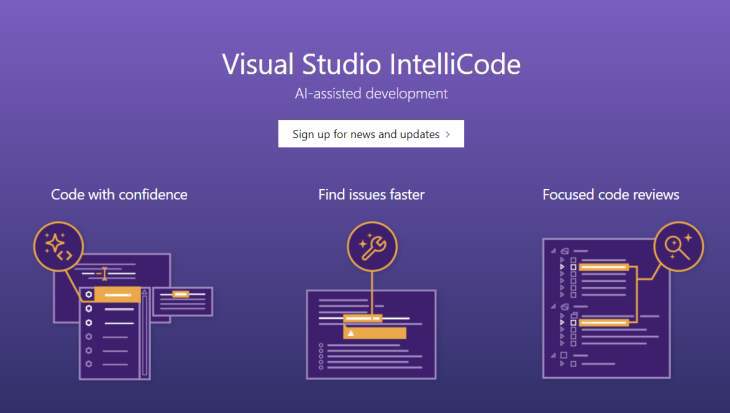
Task: Select the Focused code reviews heading
Action: pos(611,195)
